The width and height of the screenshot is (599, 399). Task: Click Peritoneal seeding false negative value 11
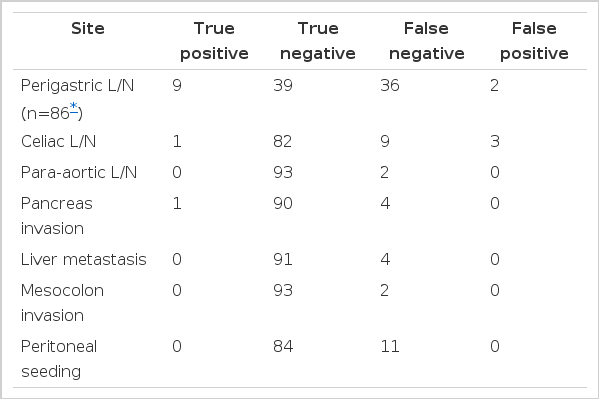pyautogui.click(x=390, y=347)
